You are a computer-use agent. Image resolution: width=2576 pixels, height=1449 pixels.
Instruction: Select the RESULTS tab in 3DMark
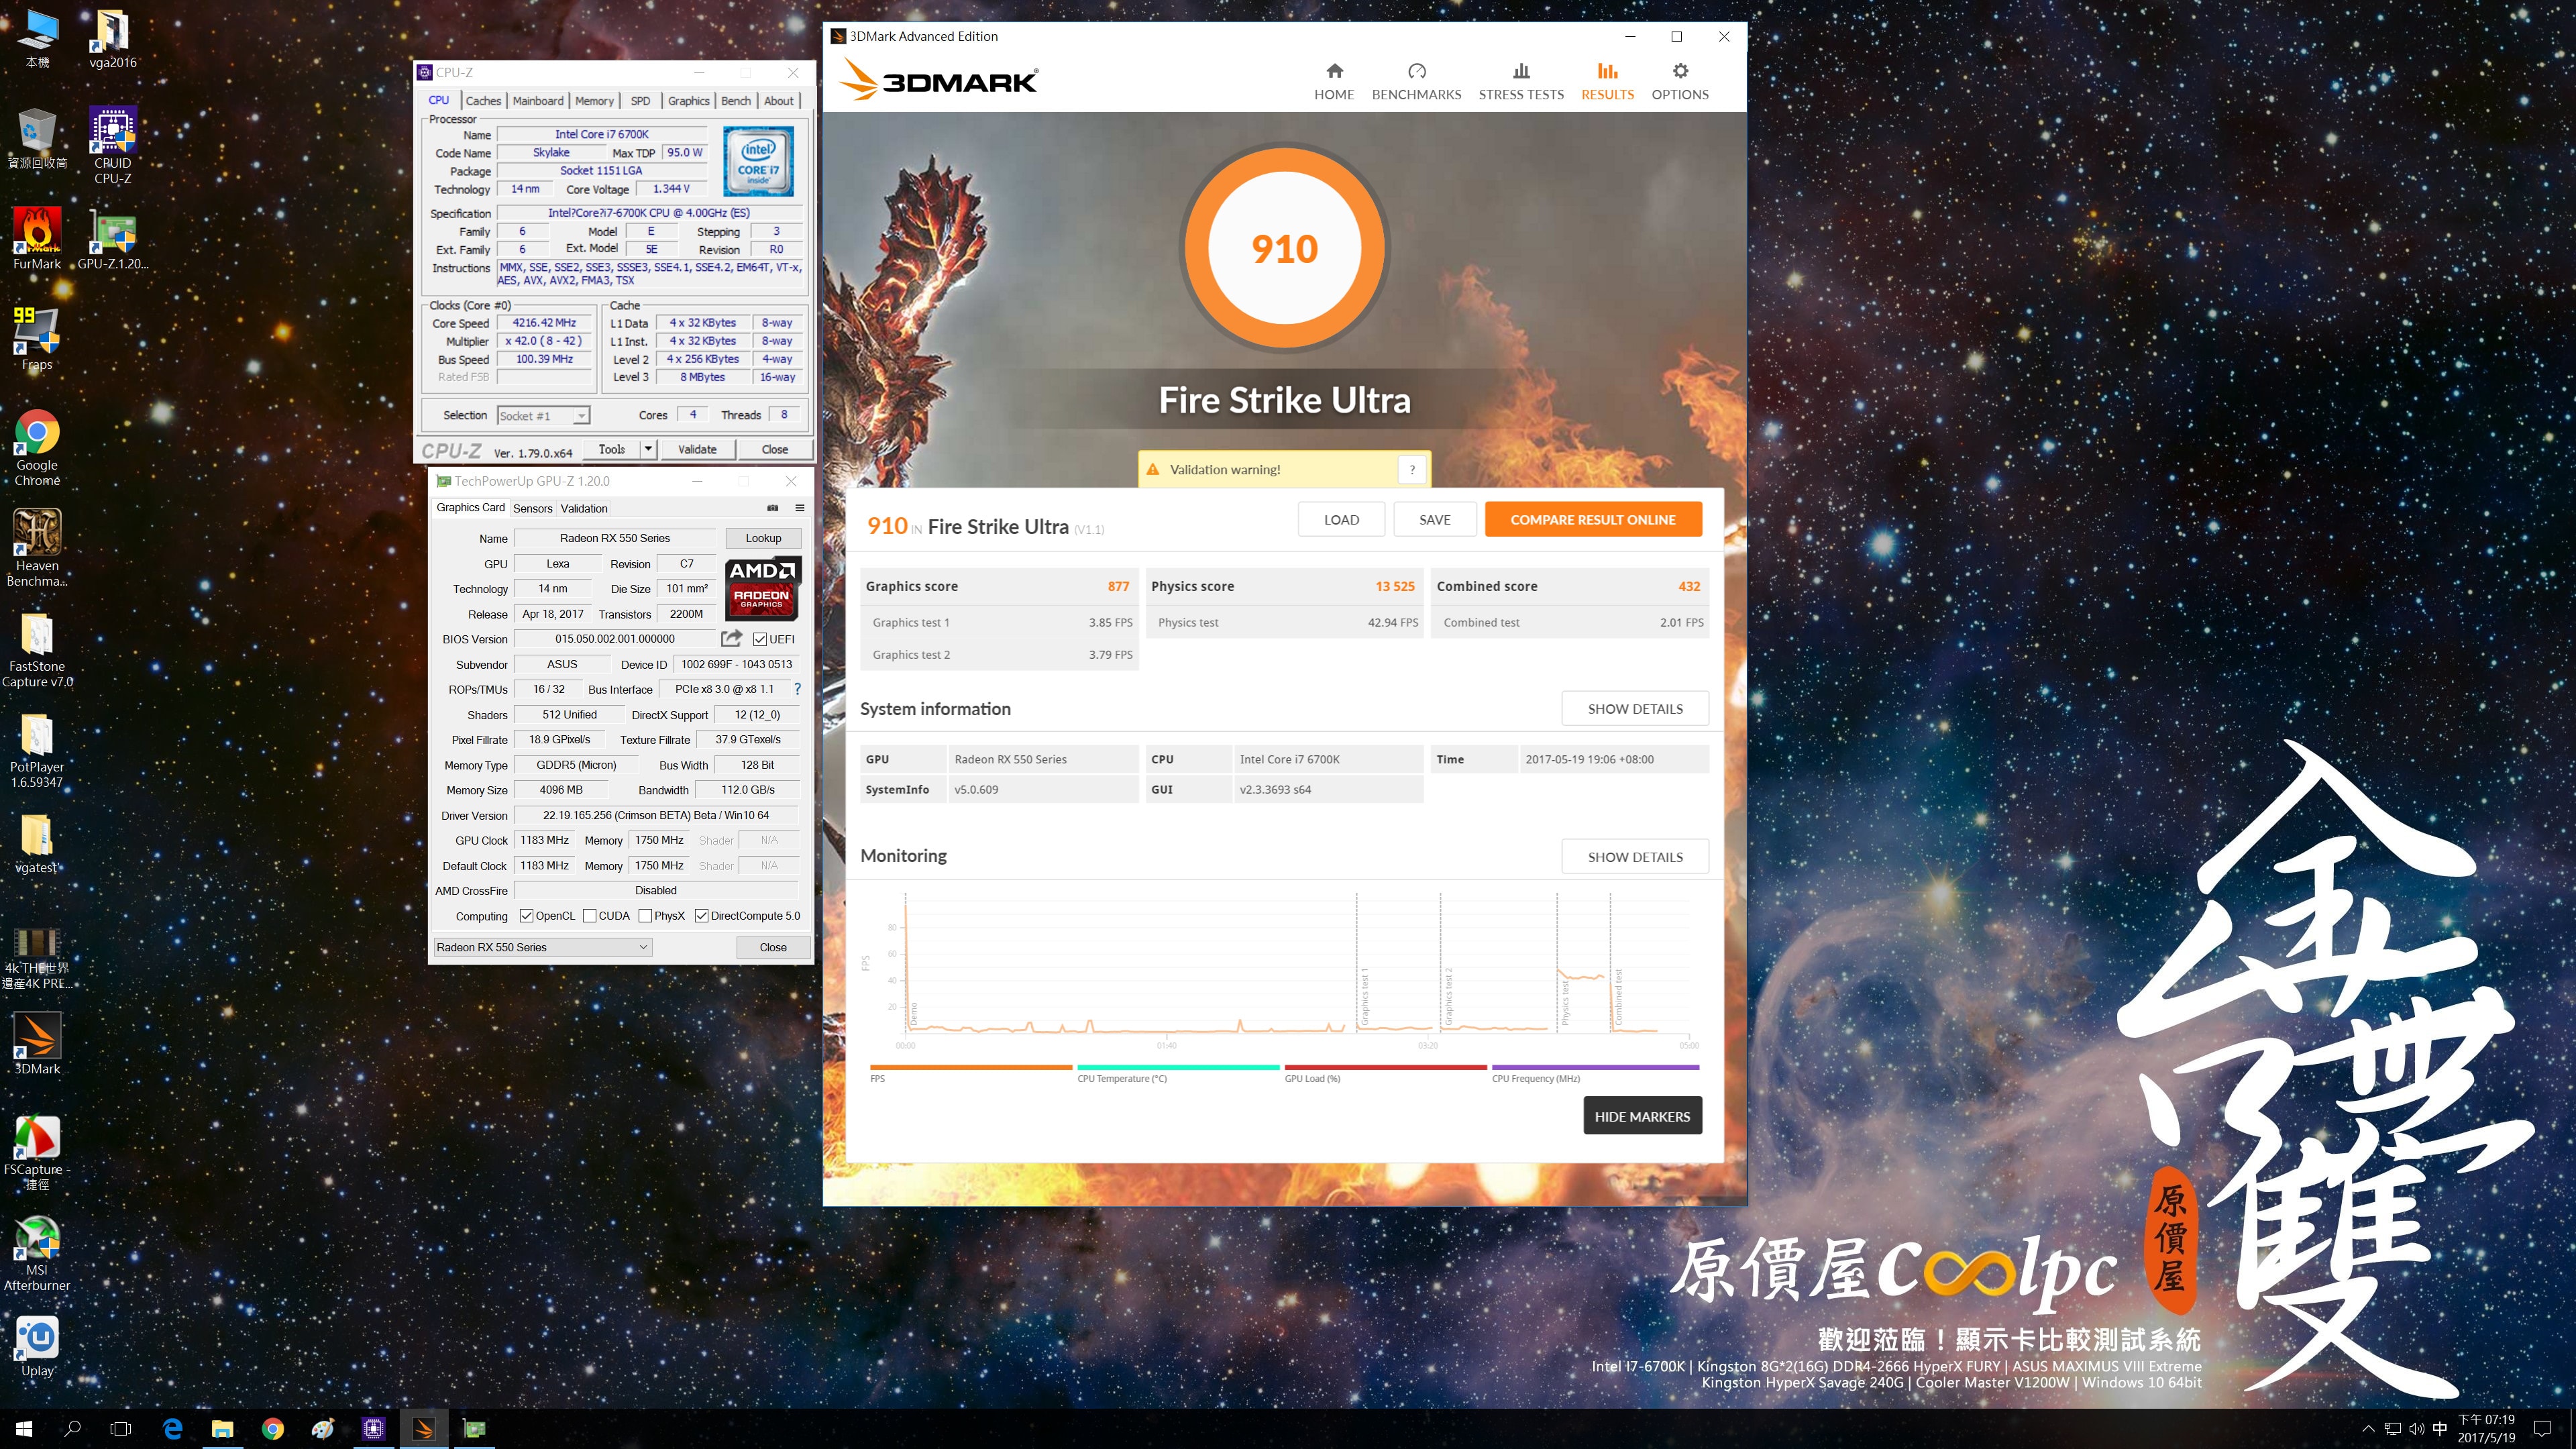[1607, 81]
